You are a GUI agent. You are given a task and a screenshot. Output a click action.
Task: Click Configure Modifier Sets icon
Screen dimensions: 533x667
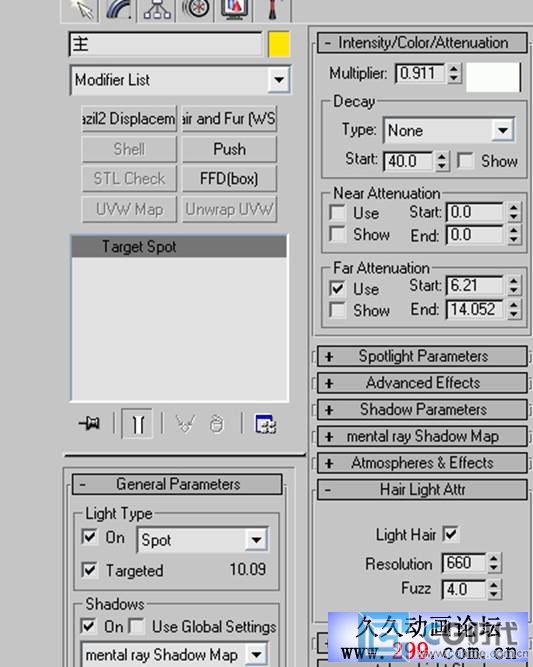[x=266, y=424]
